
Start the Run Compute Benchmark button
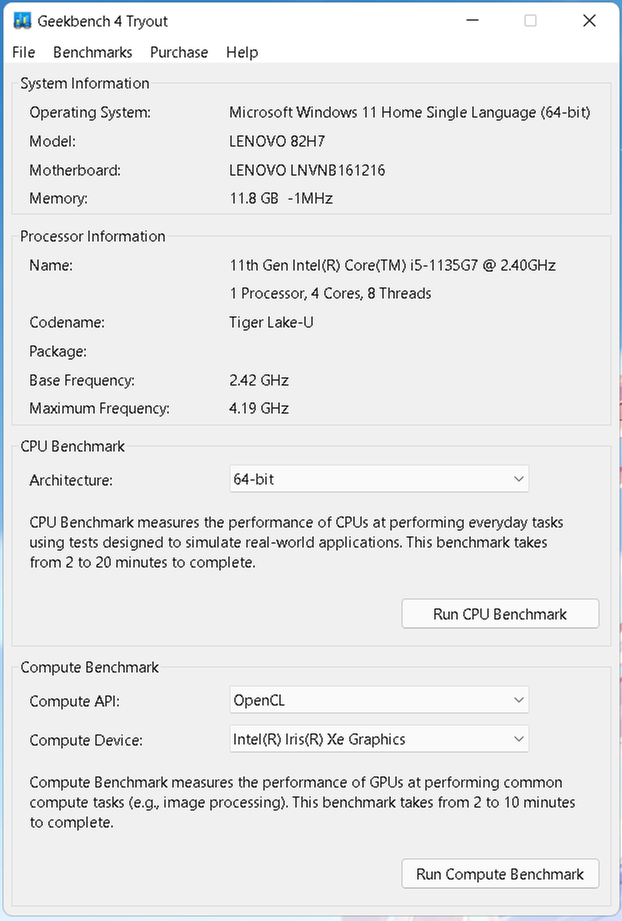coord(500,874)
